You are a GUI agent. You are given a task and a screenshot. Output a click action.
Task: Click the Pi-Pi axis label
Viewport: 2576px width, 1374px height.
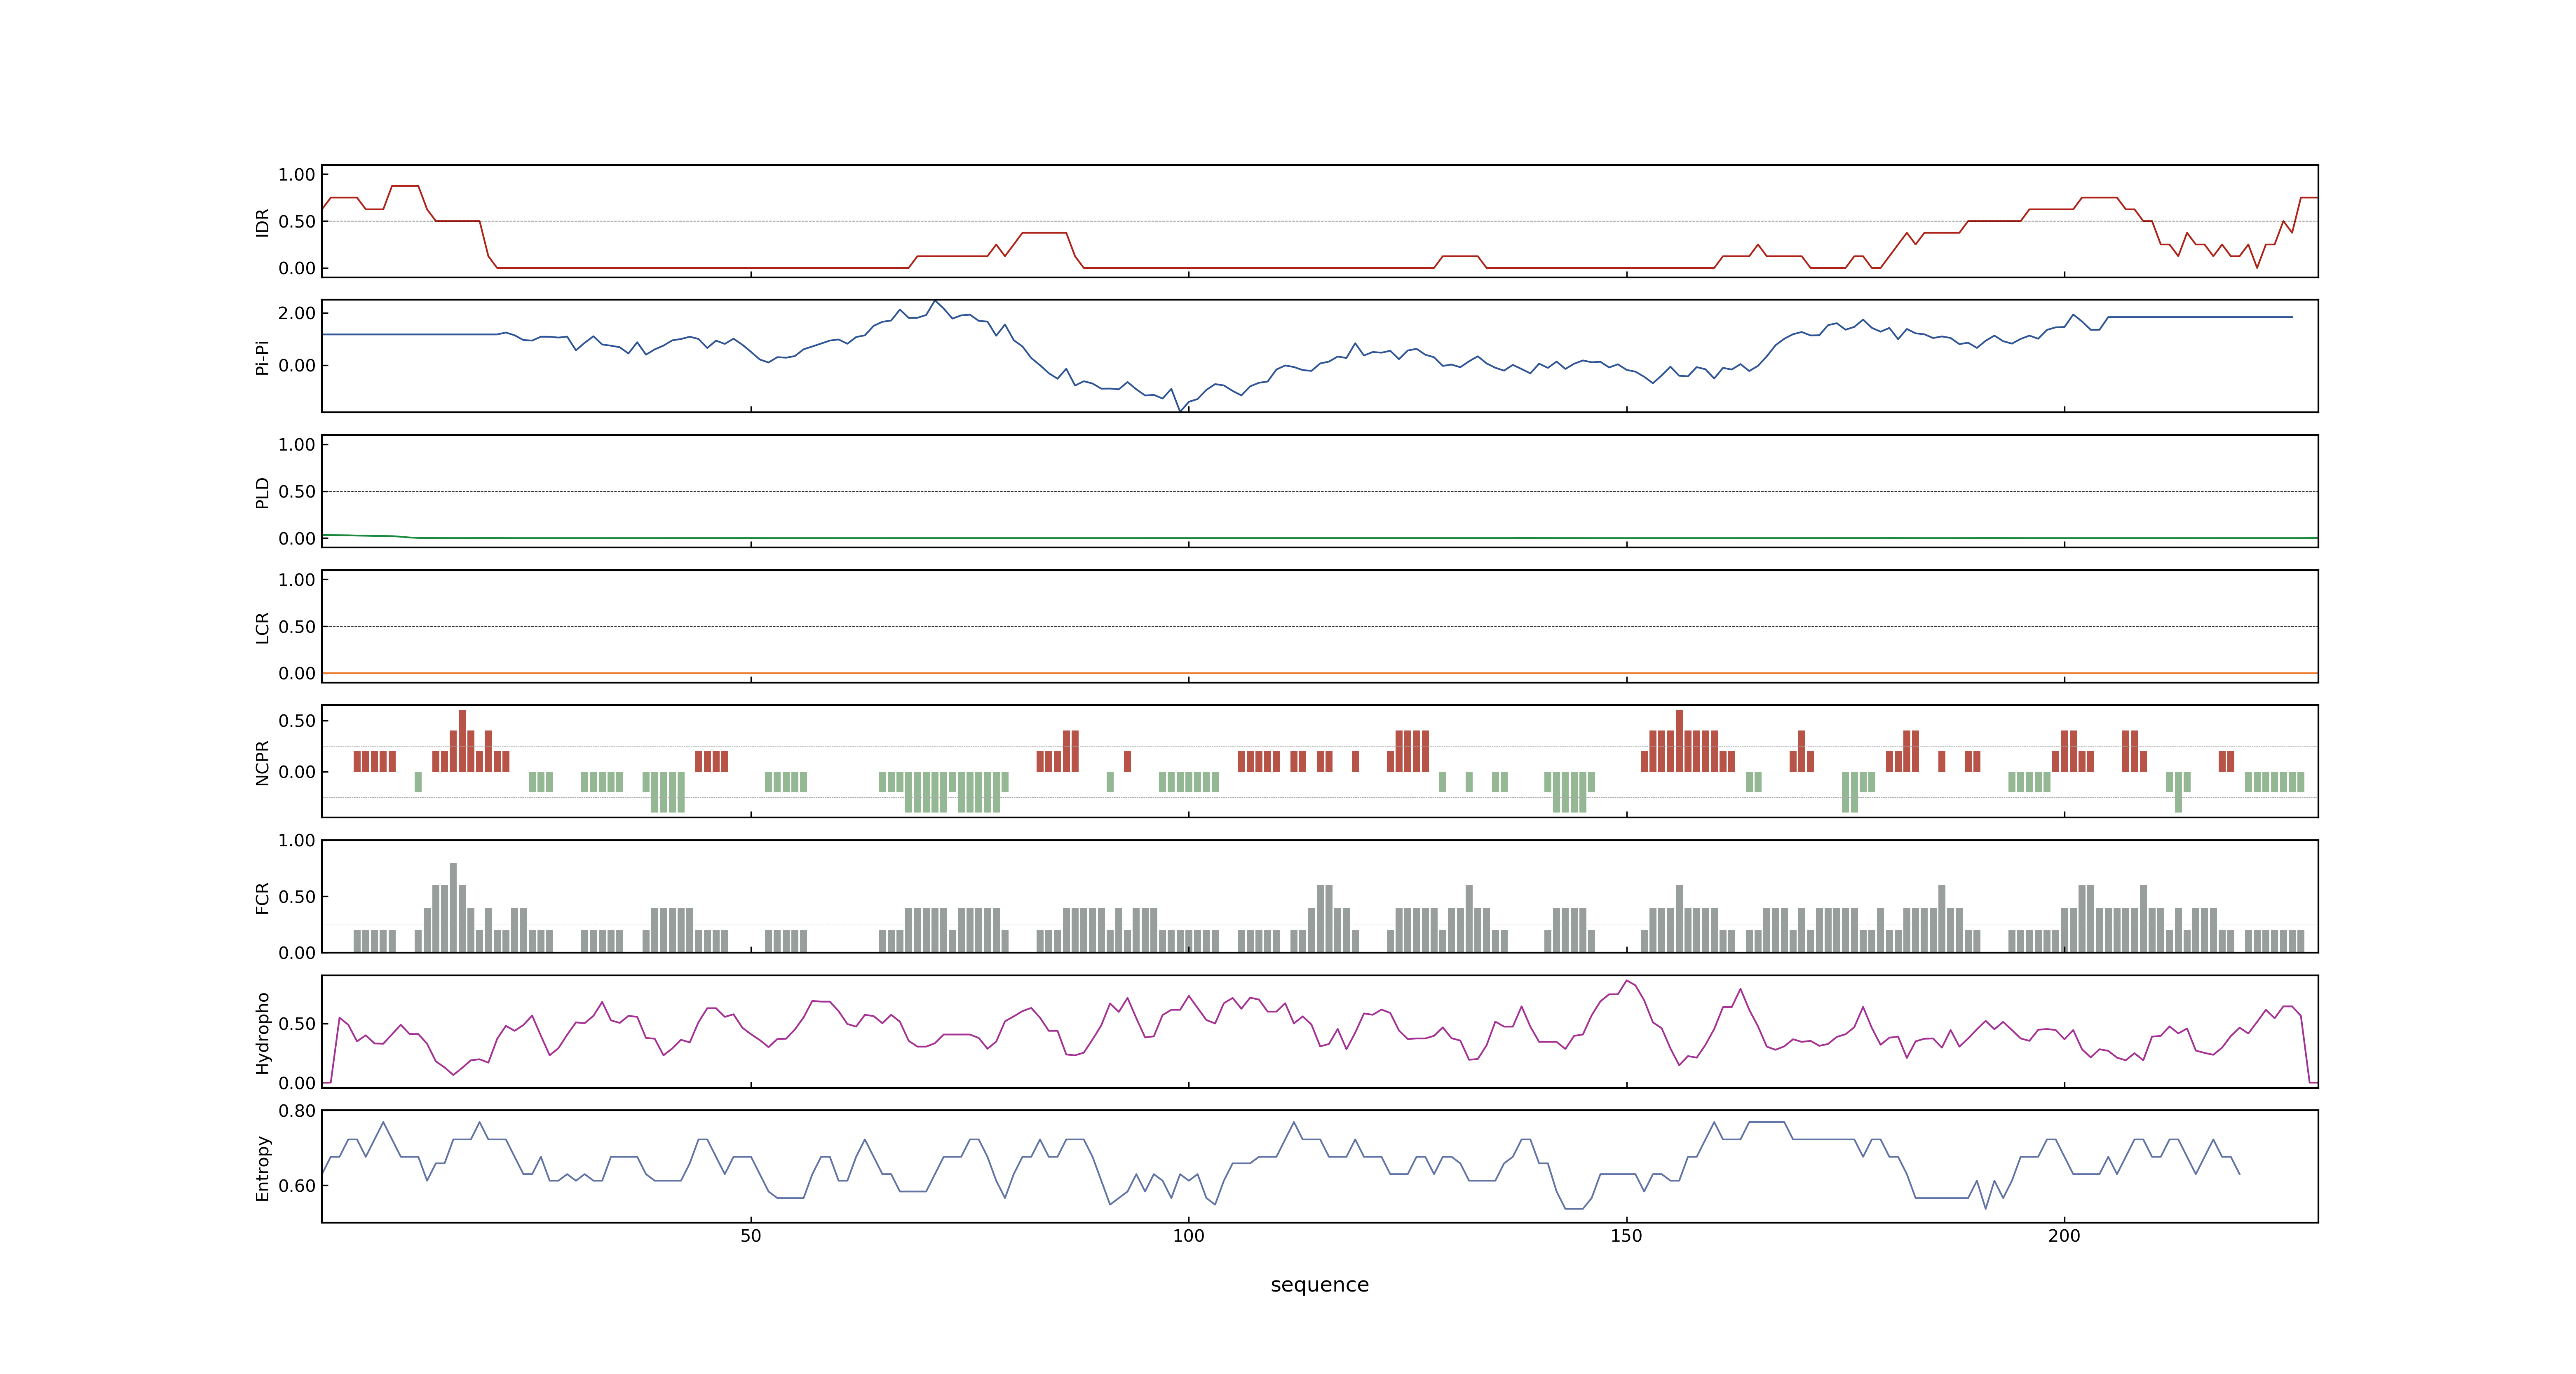coord(262,358)
